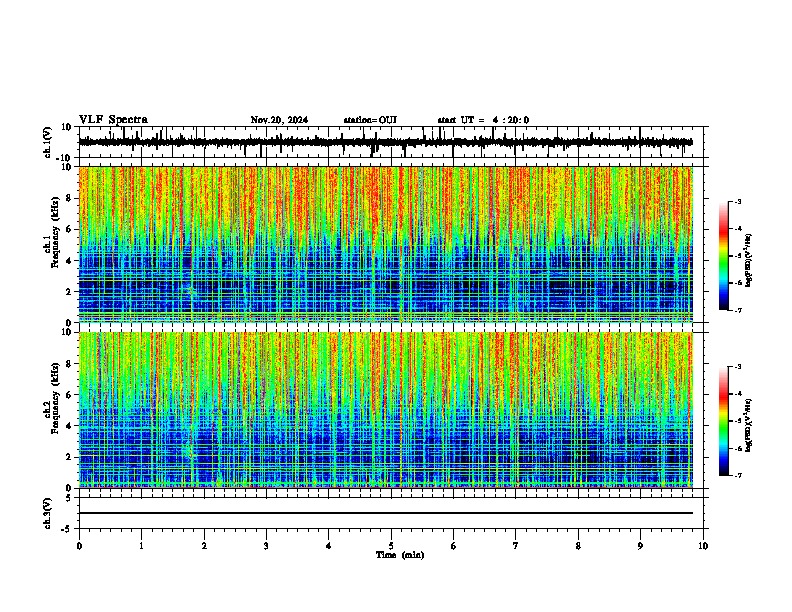Screen dimensions: 792x612
Task: Click time-axis tick label "5"
Action: 391,546
